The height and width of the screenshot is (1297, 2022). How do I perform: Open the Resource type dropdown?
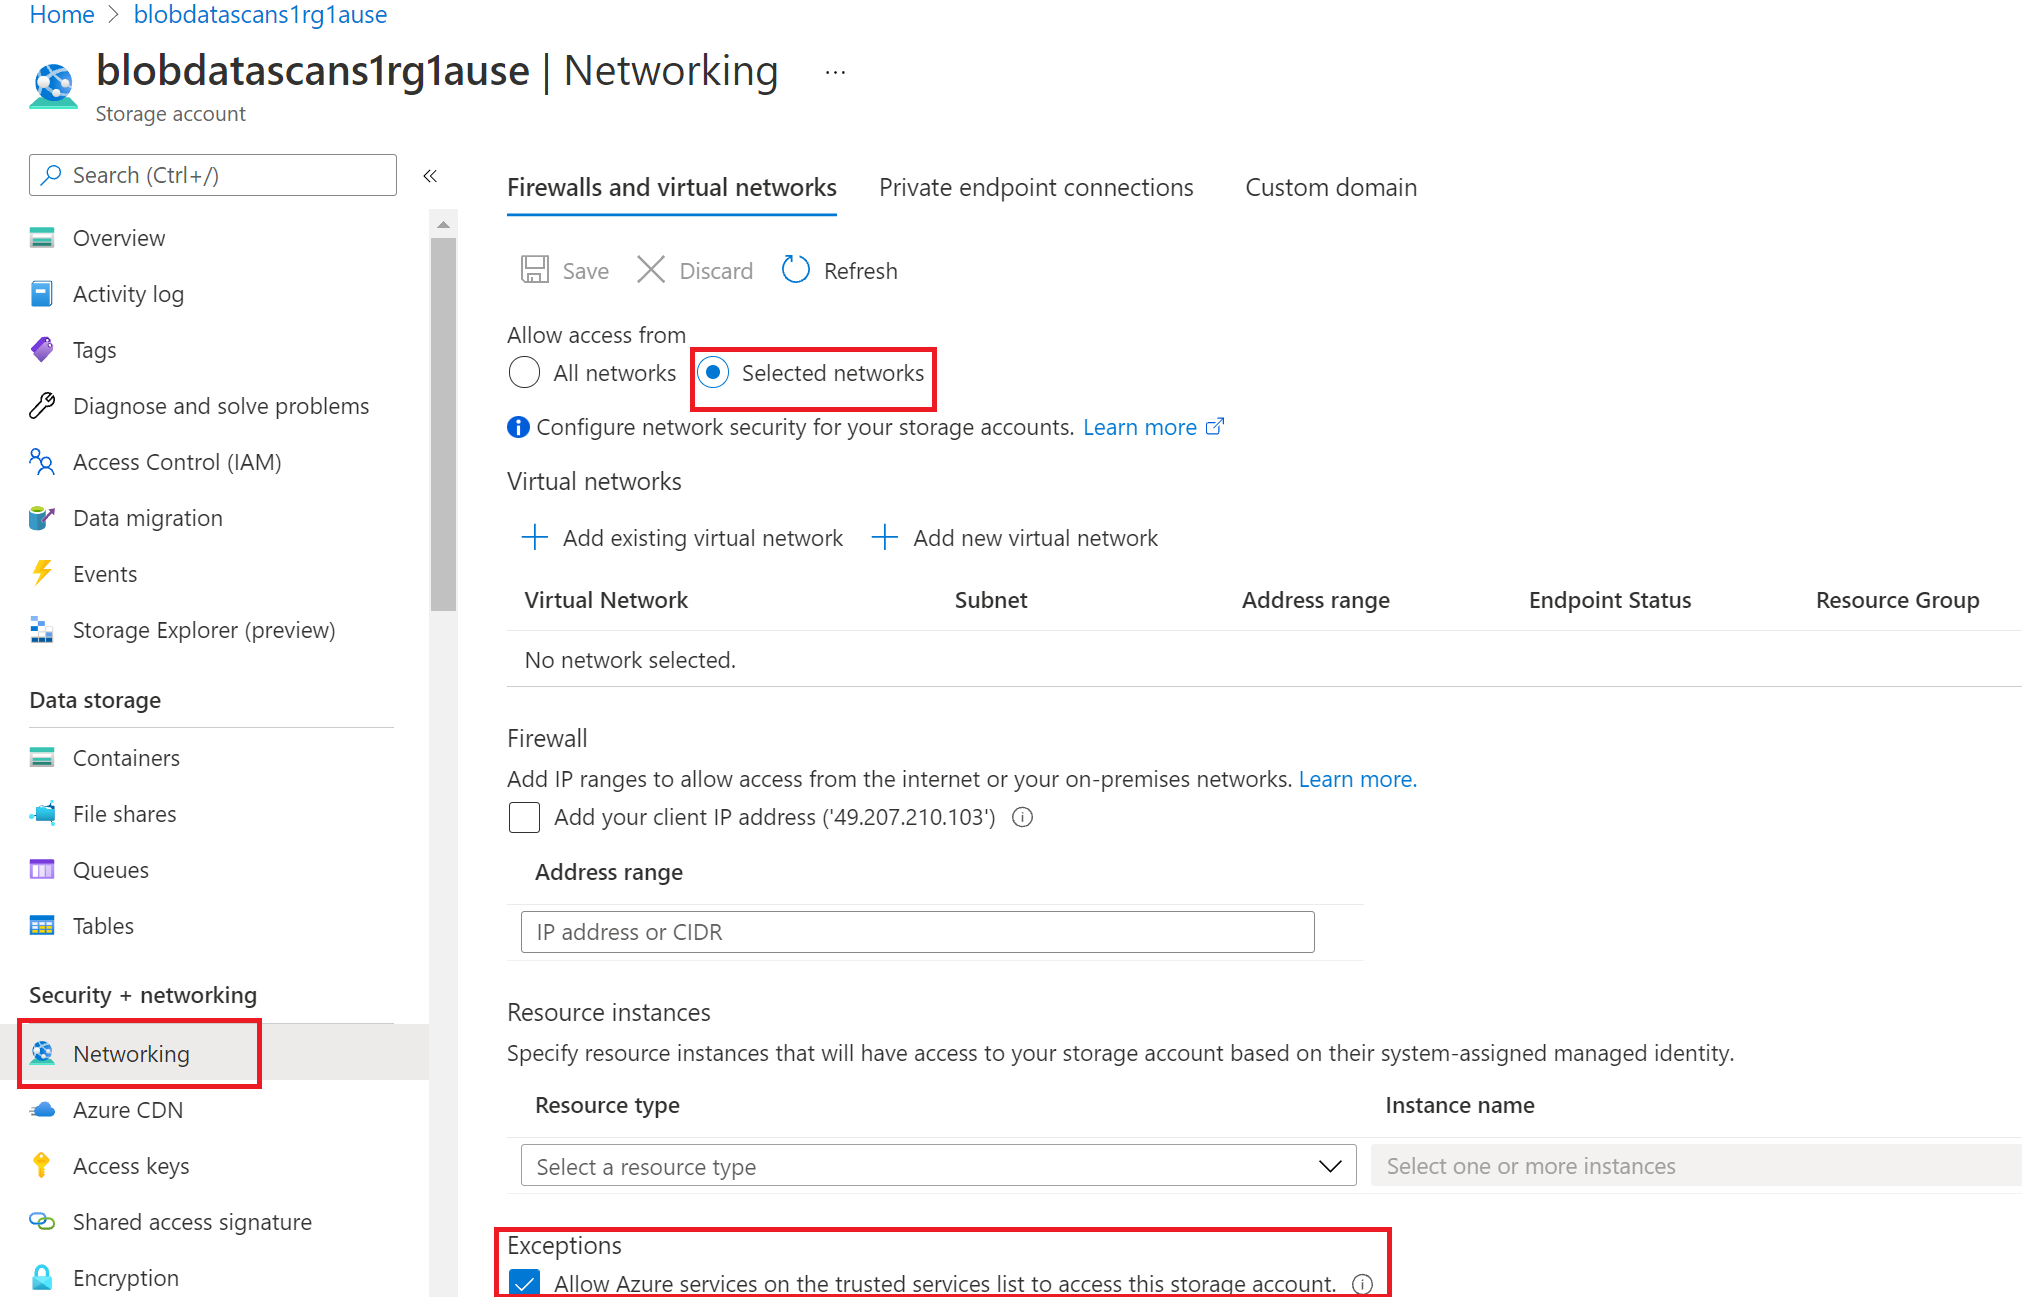pos(930,1164)
